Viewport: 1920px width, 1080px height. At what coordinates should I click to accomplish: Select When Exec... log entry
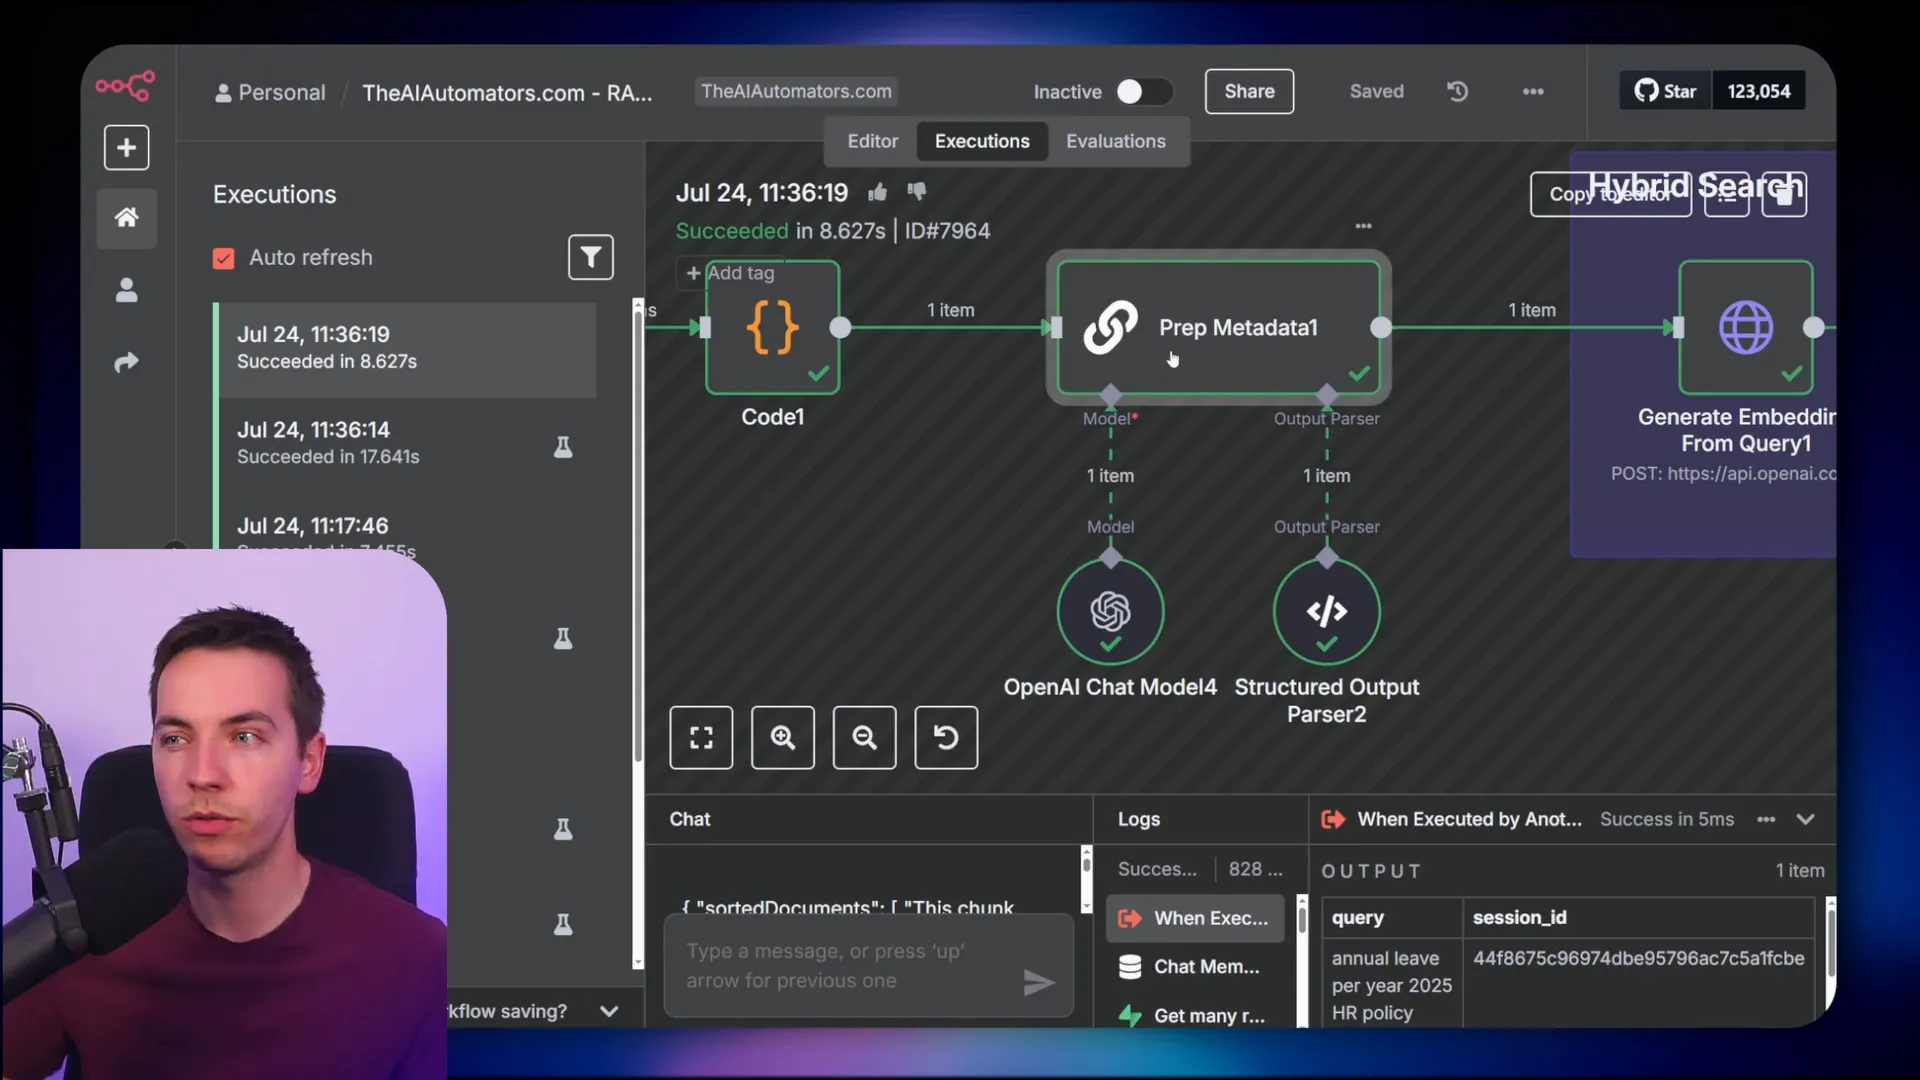(x=1195, y=918)
